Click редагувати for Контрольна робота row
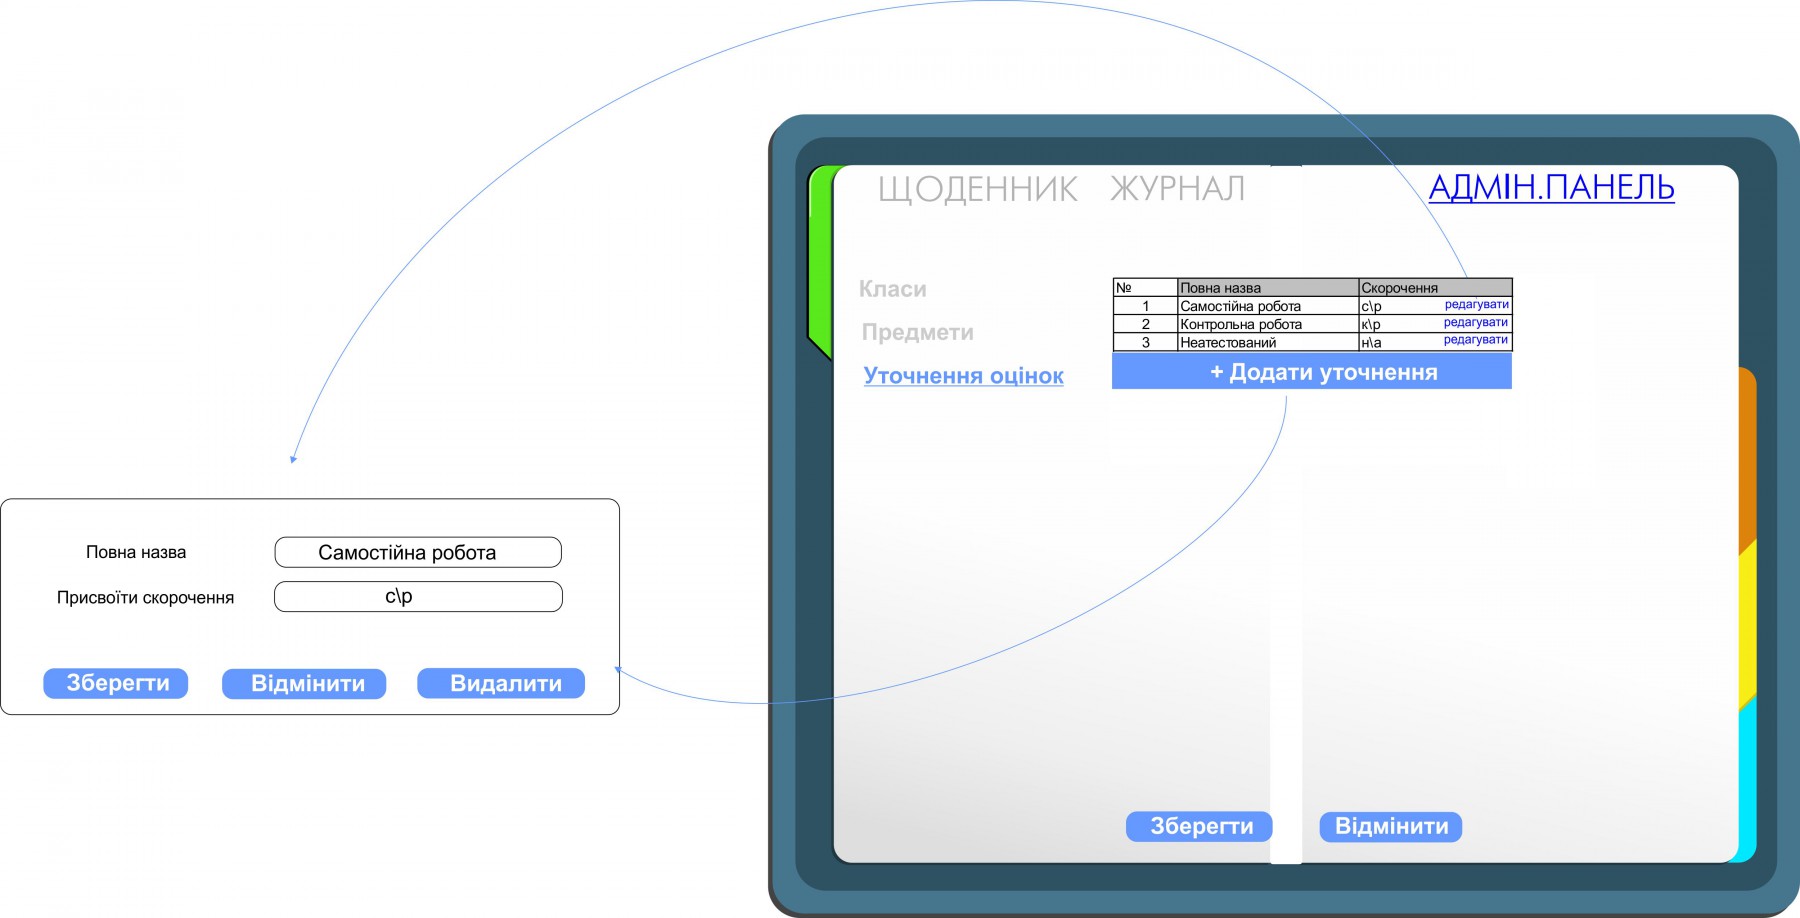This screenshot has width=1800, height=918. pyautogui.click(x=1475, y=323)
